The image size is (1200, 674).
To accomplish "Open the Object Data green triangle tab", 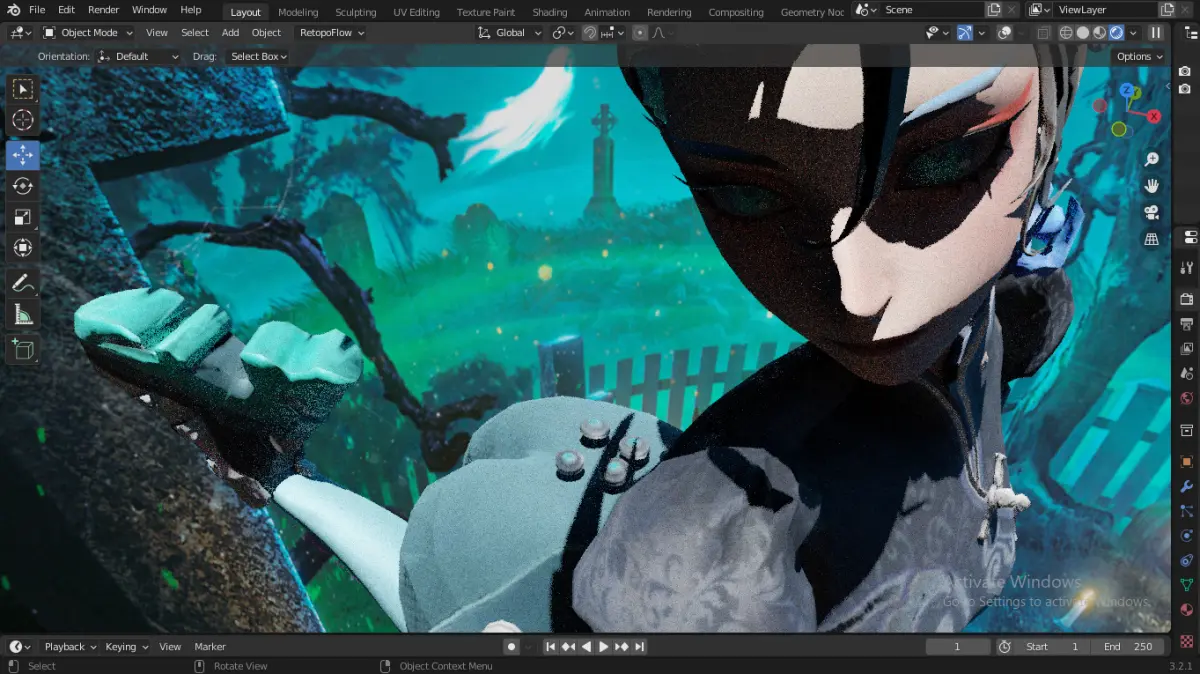I will point(1187,586).
